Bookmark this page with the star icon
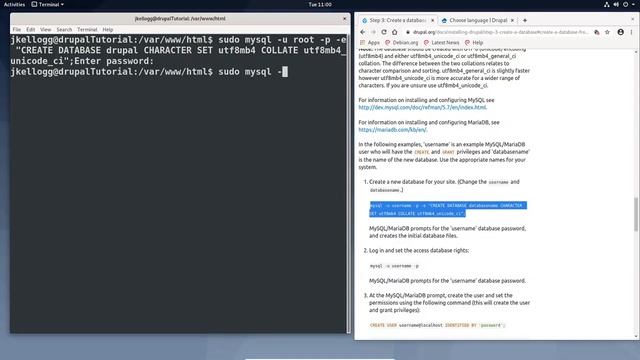The height and width of the screenshot is (360, 640). click(607, 32)
